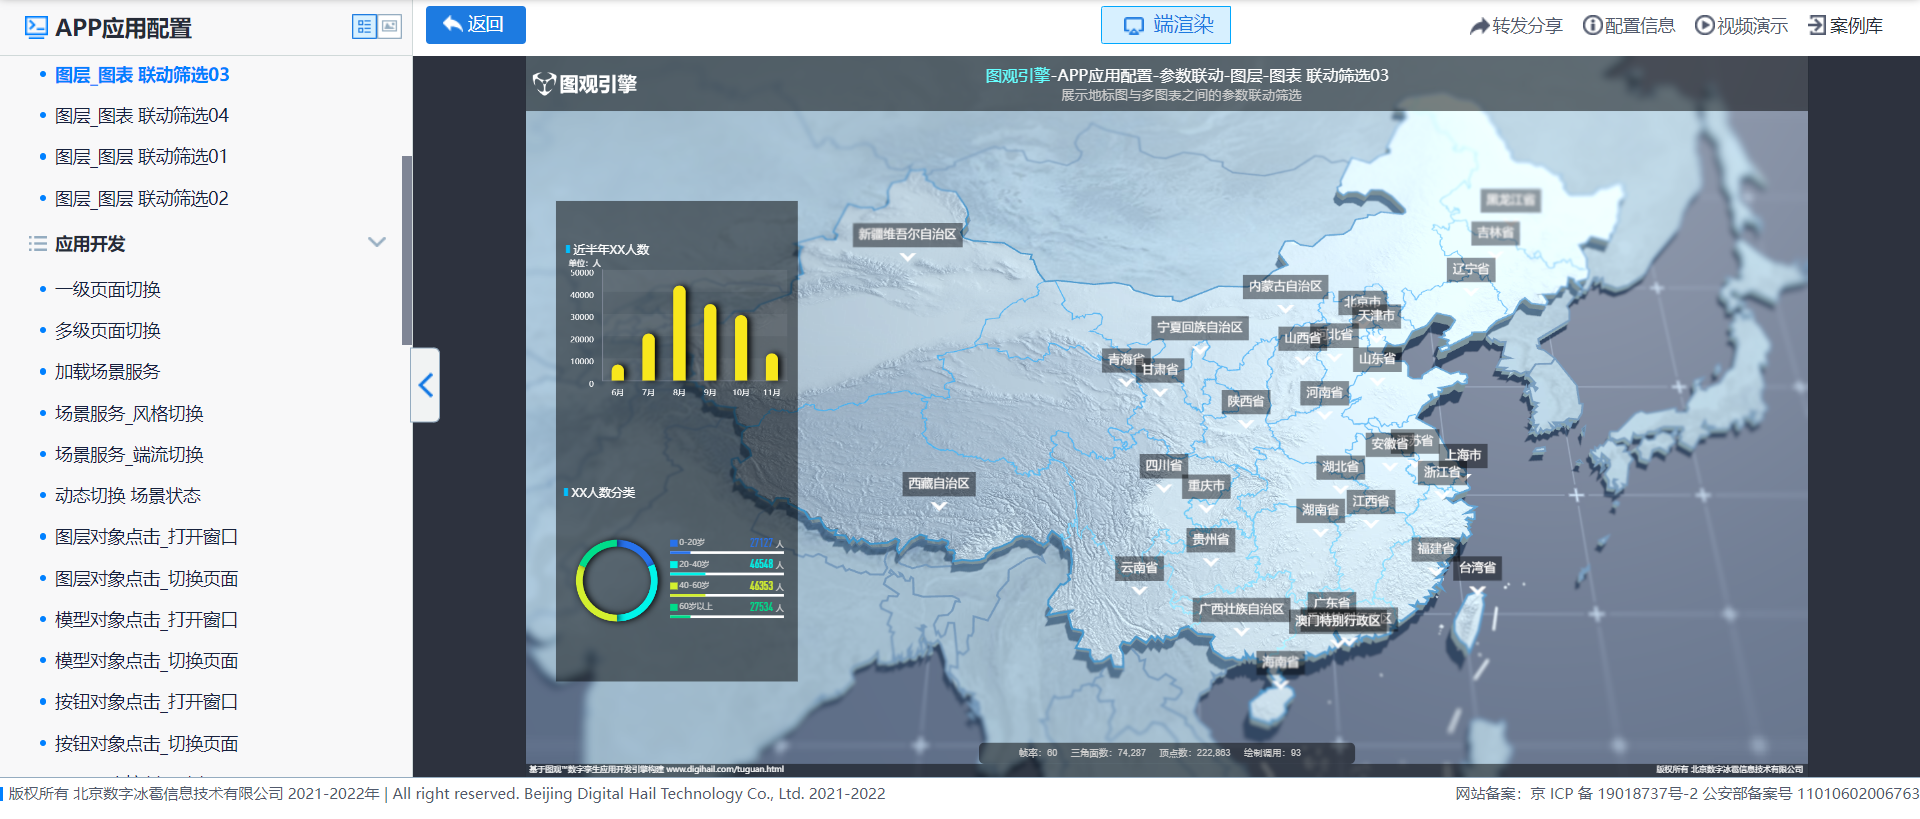Image resolution: width=1920 pixels, height=819 pixels.
Task: Click the 转发分享 share arrow icon
Action: pos(1479,26)
